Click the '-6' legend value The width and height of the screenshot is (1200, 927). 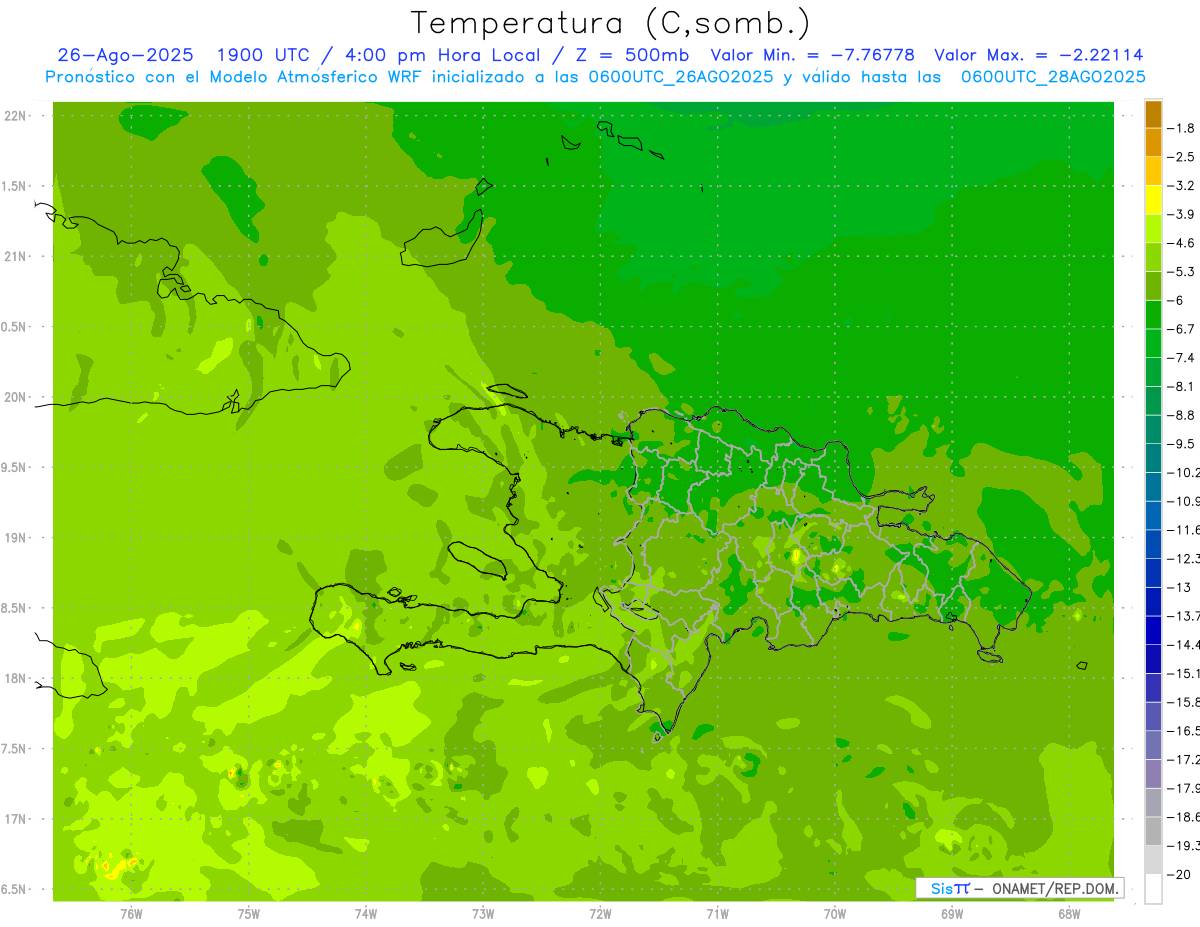[1177, 300]
